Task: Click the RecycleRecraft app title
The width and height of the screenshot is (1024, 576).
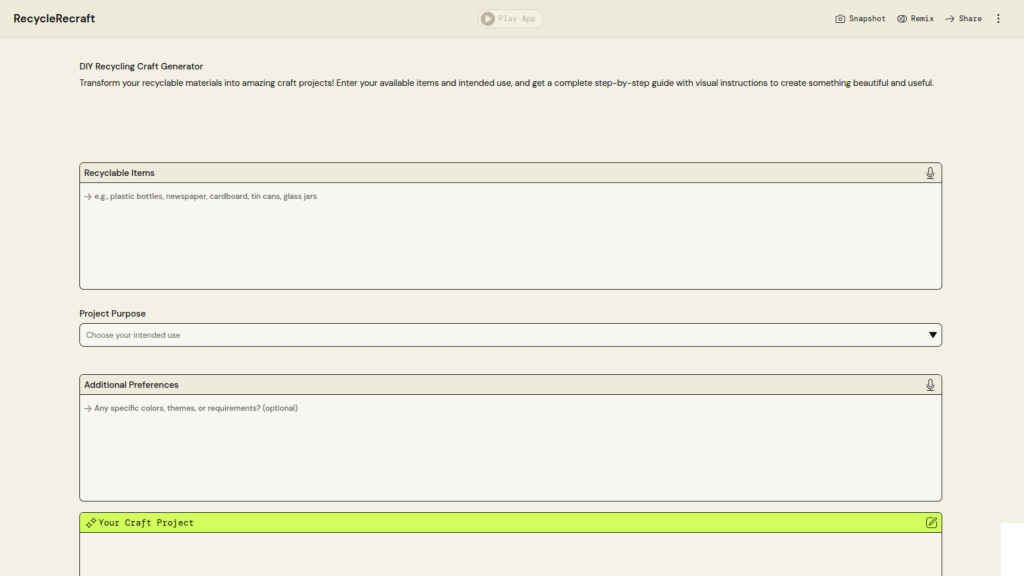Action: tap(54, 19)
